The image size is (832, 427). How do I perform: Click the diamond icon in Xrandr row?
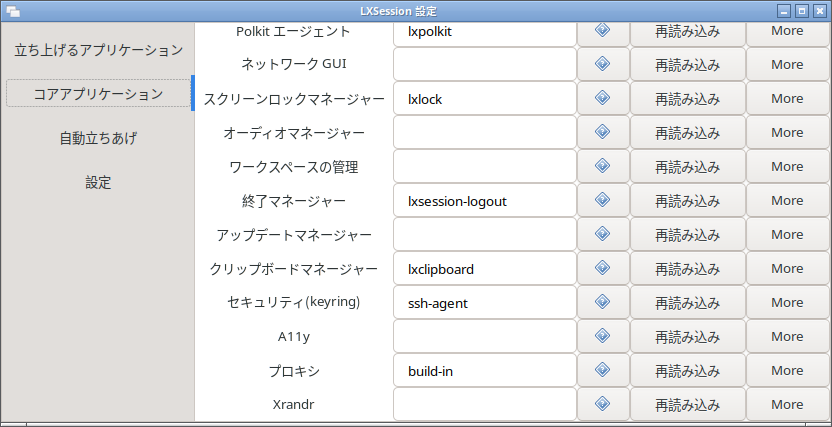click(602, 404)
